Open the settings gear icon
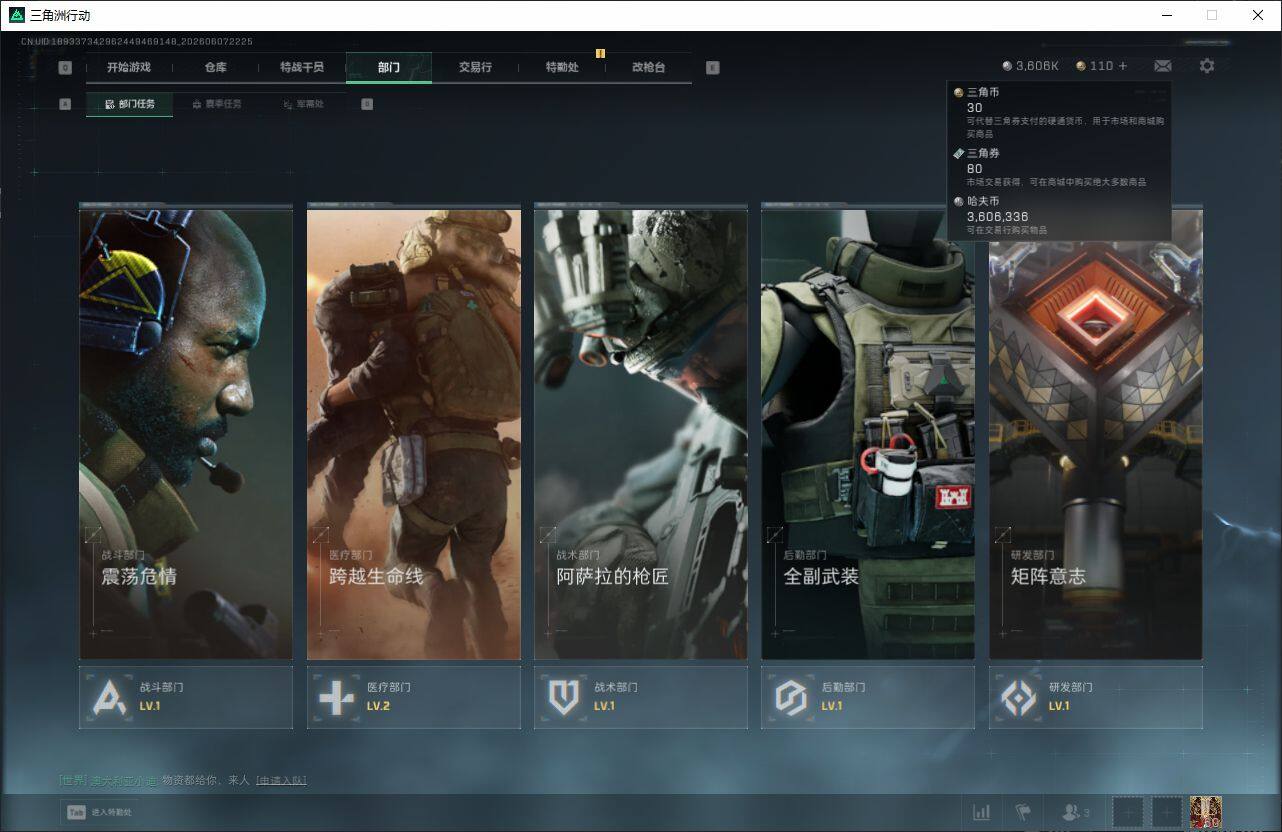 [1207, 66]
